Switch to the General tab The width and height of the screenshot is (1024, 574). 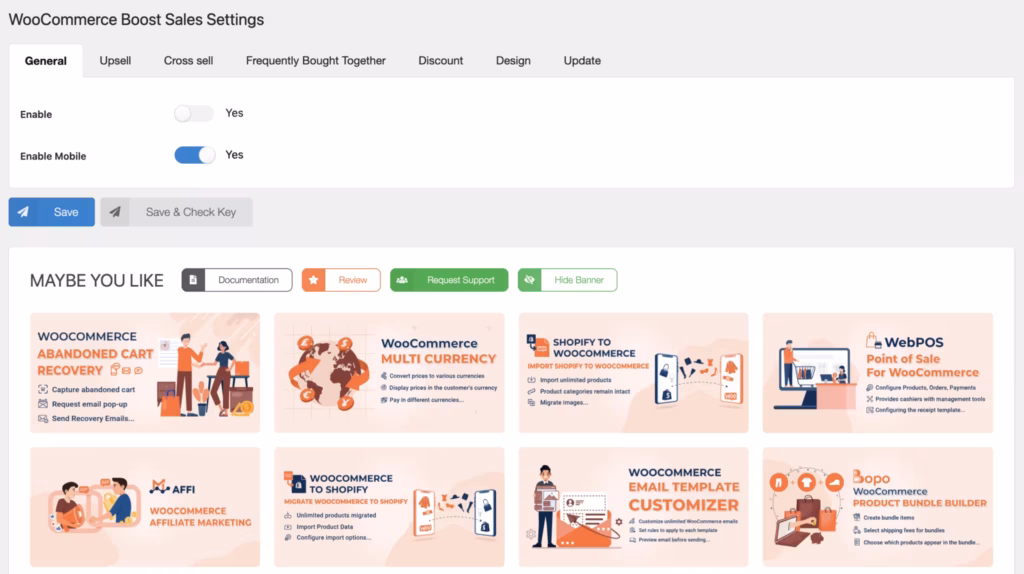click(46, 61)
